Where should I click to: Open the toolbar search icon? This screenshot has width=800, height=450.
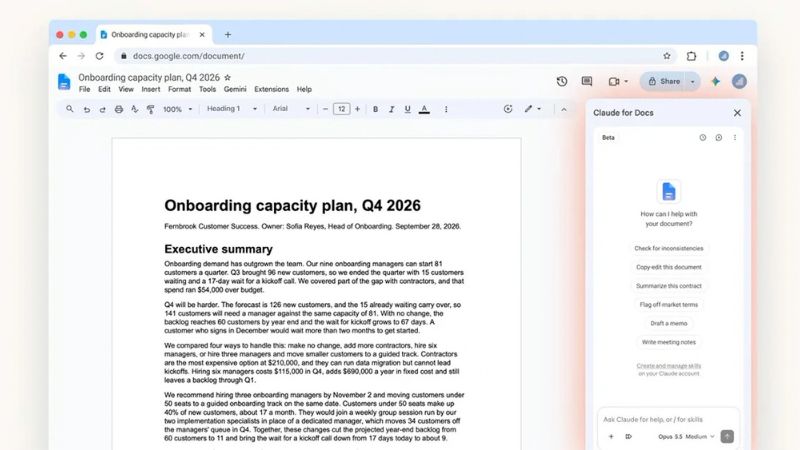click(x=70, y=109)
